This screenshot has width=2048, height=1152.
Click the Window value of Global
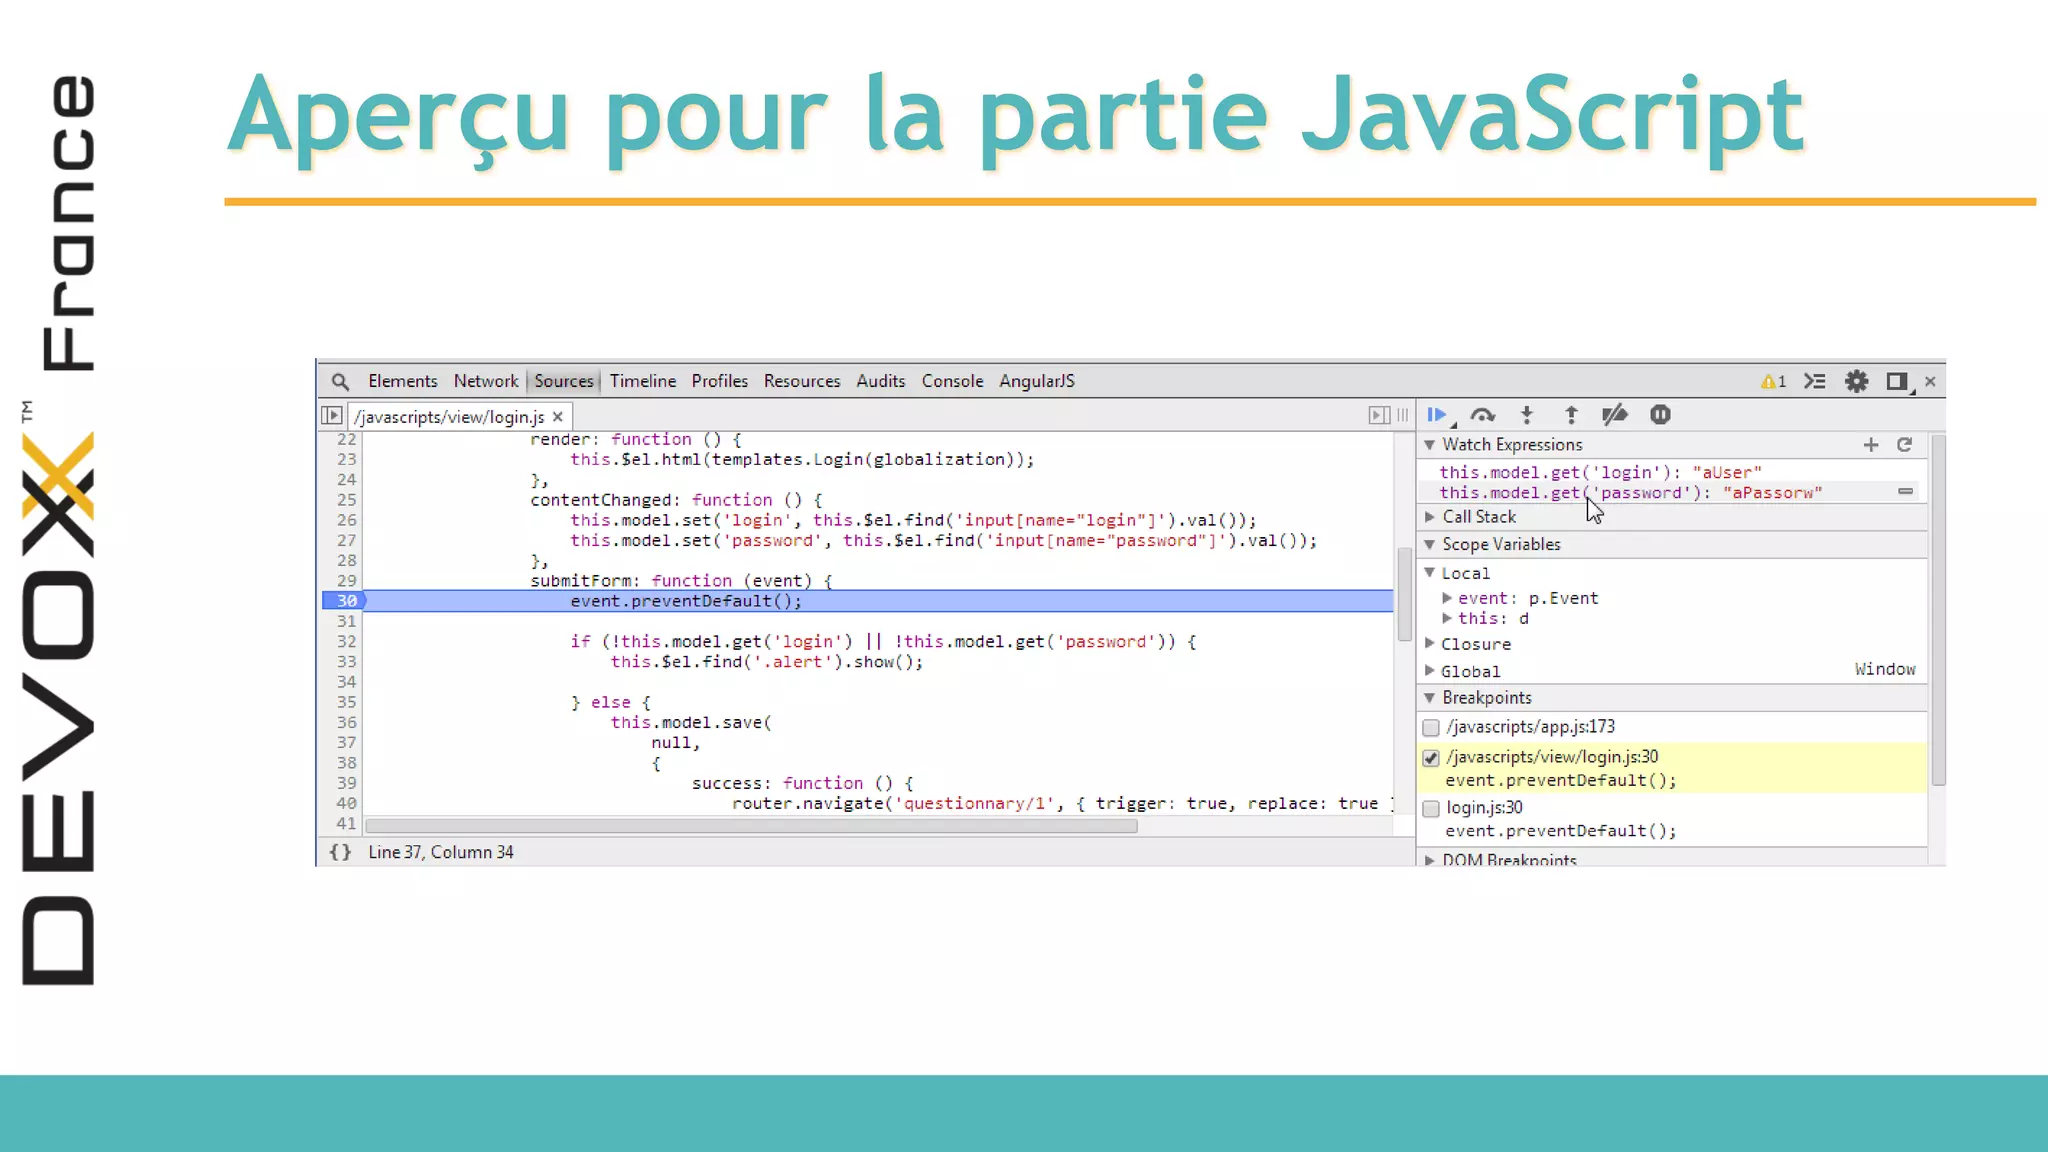coord(1885,669)
